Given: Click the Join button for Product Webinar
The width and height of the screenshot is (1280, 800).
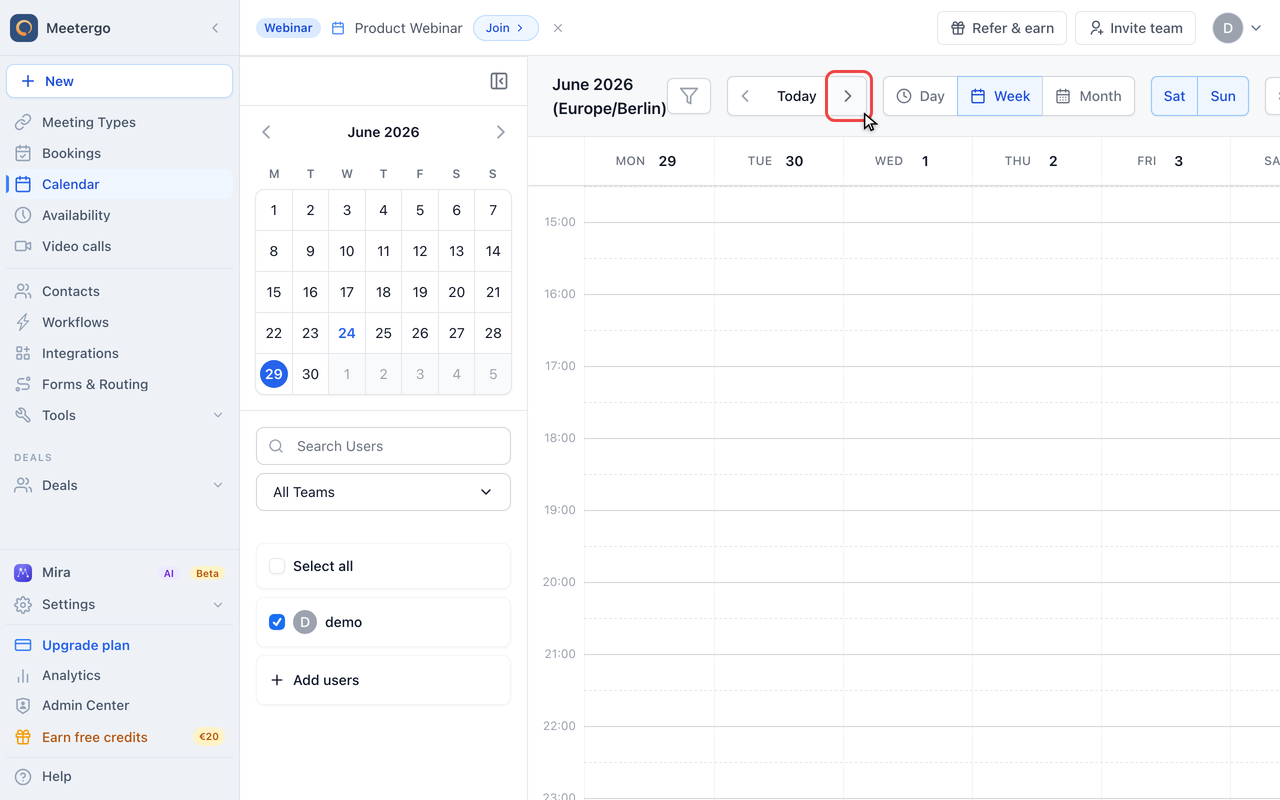Looking at the screenshot, I should [505, 28].
